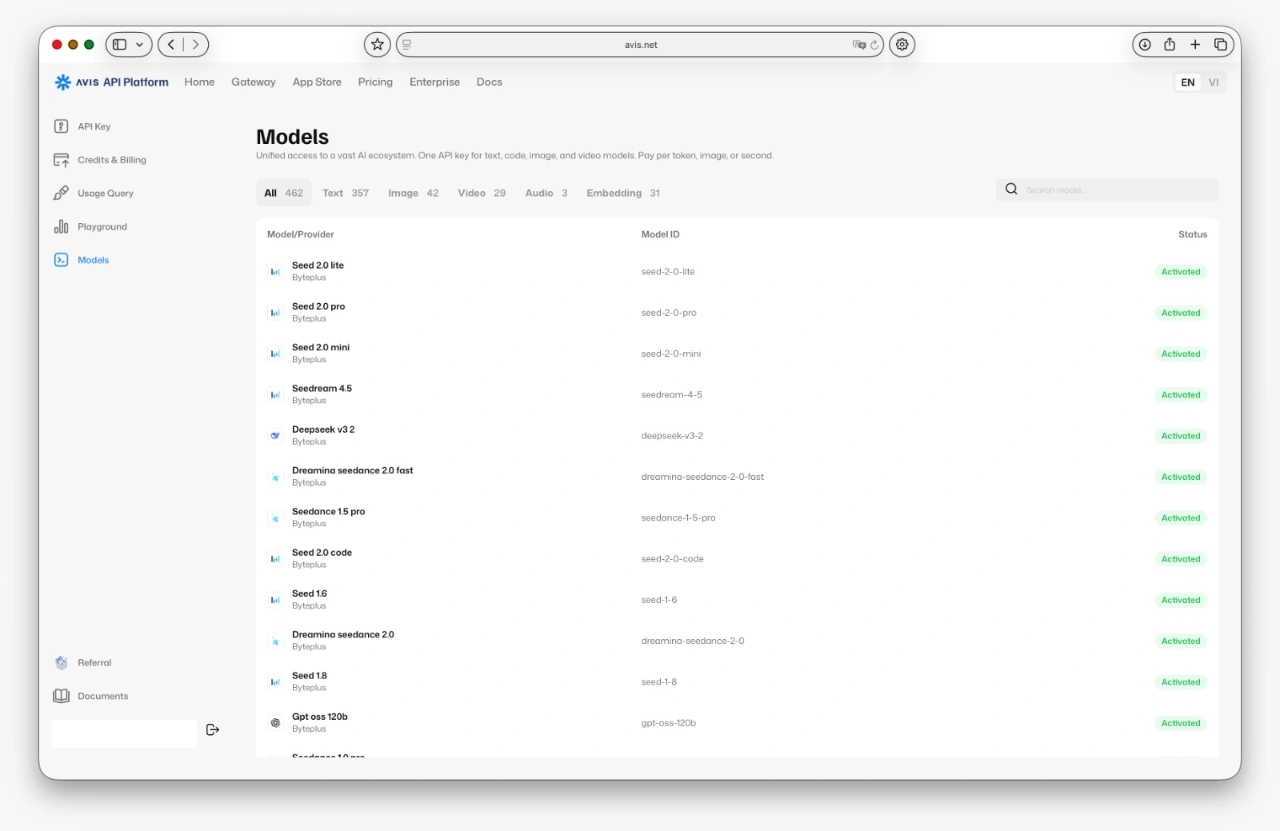
Task: Go back with the browser arrow
Action: (171, 44)
